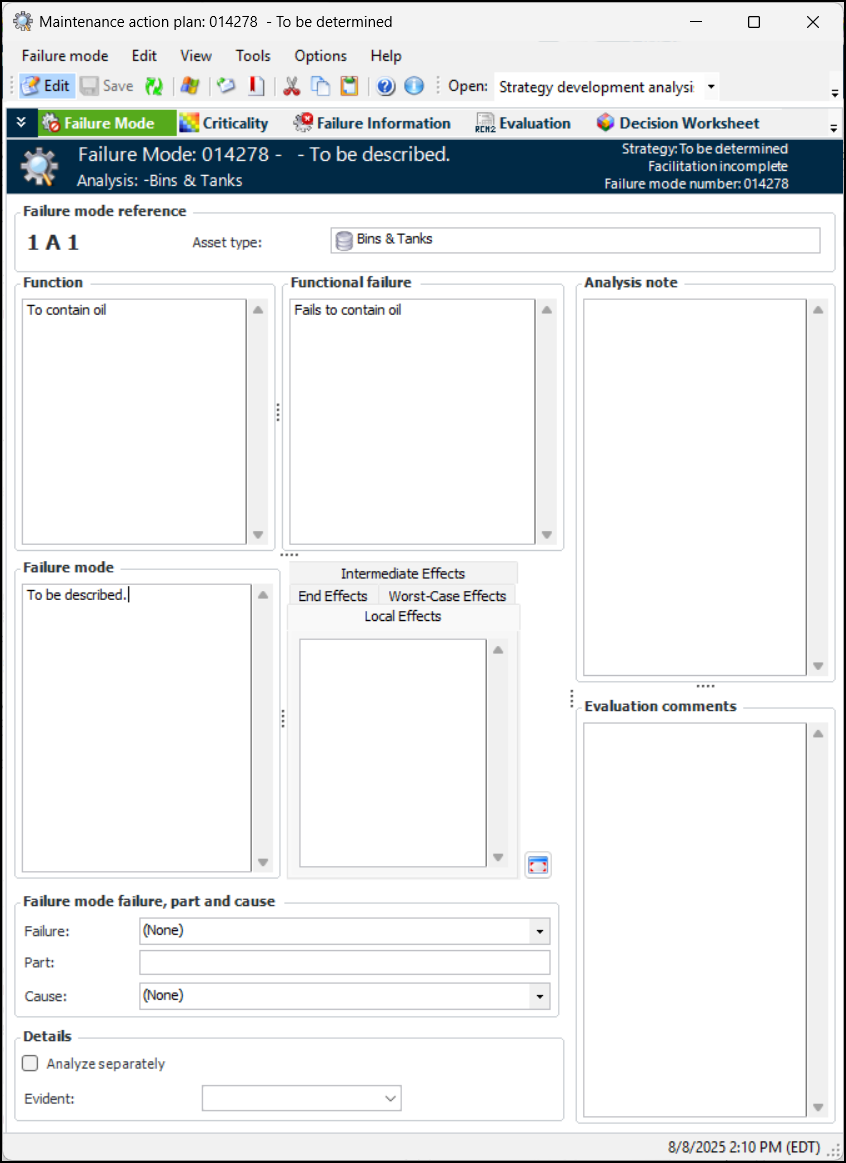Select the Local Effects tab

[x=403, y=616]
